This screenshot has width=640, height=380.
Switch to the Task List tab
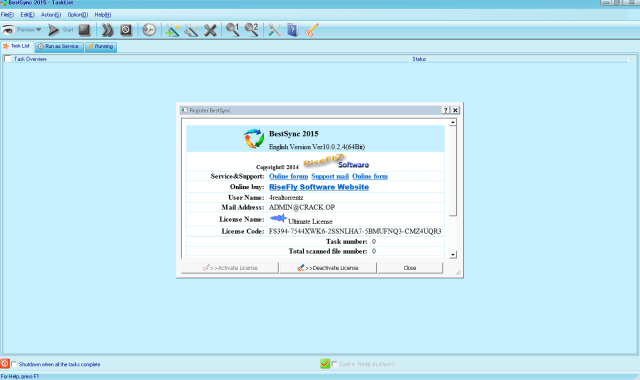[17, 46]
